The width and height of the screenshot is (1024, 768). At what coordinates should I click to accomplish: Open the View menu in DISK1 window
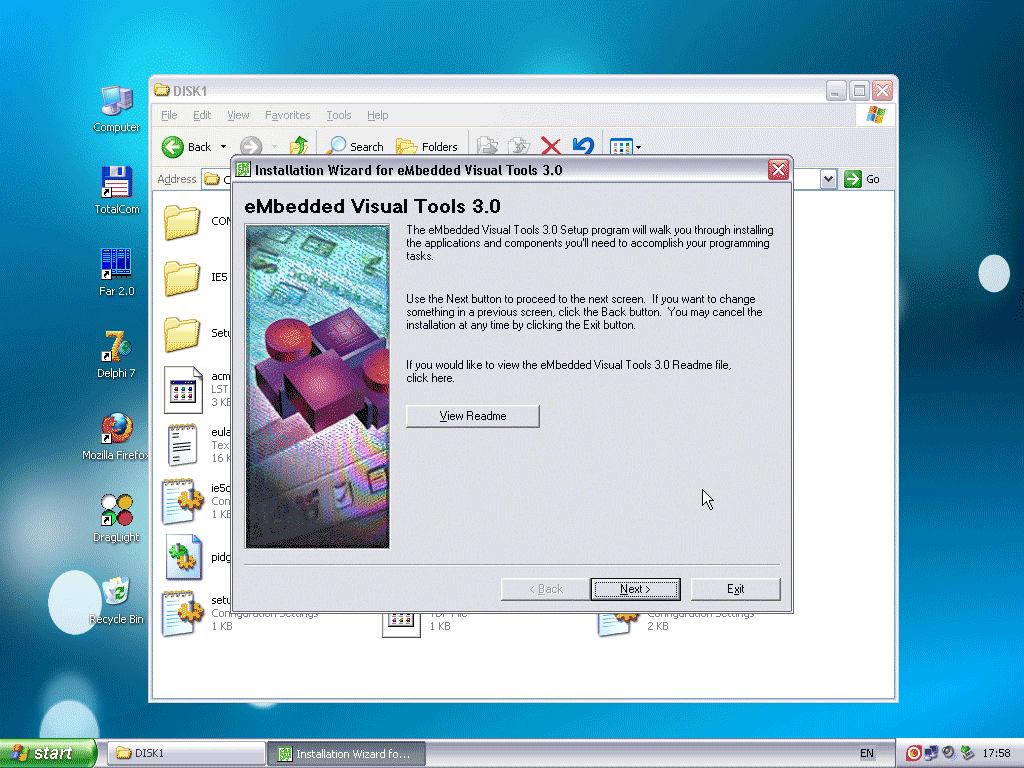click(238, 115)
